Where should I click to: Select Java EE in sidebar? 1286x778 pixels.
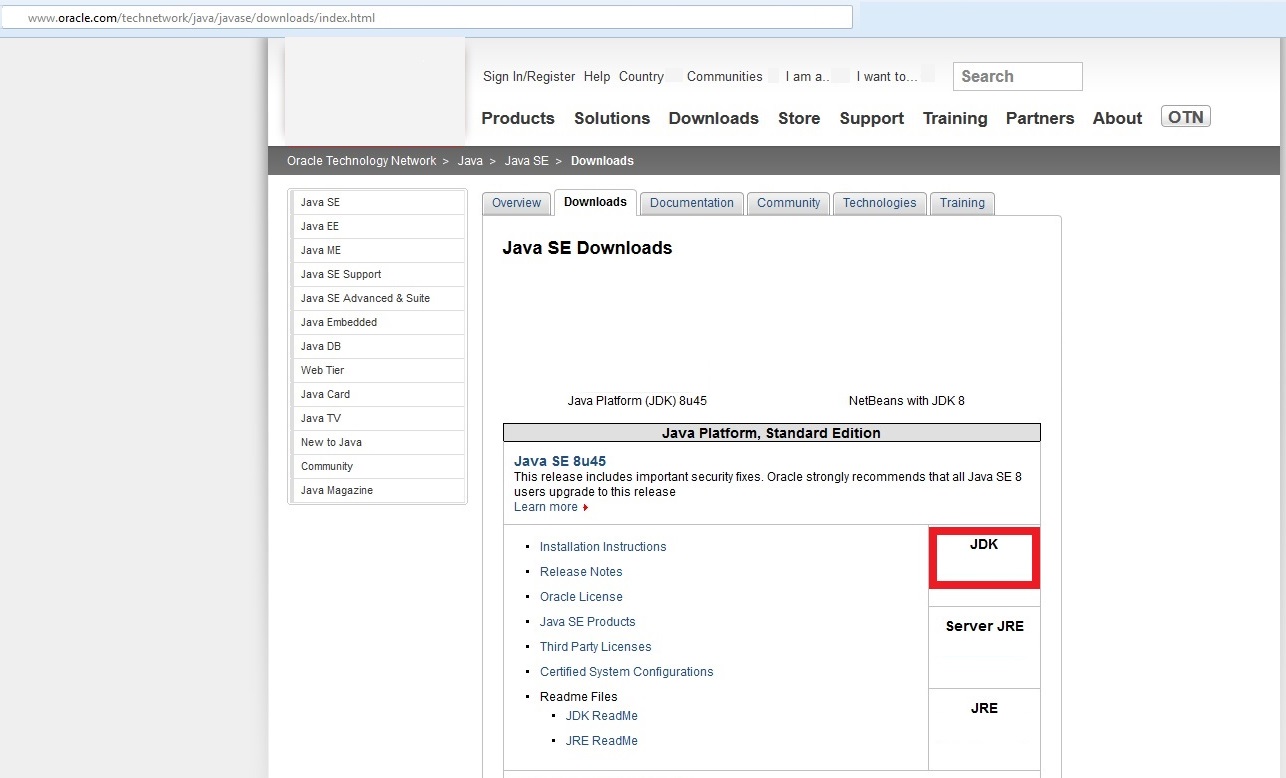380,226
